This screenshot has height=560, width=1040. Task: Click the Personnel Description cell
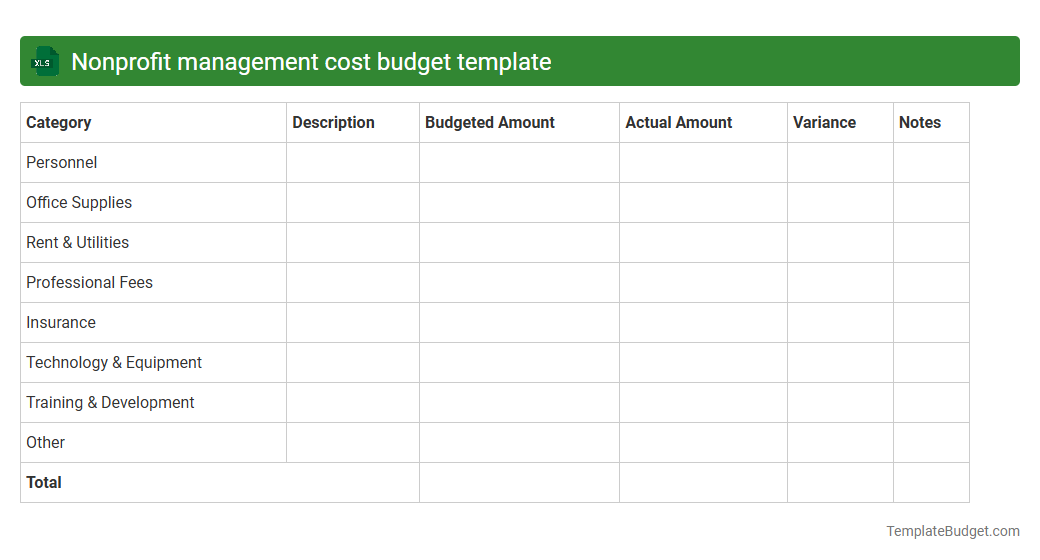coord(353,163)
